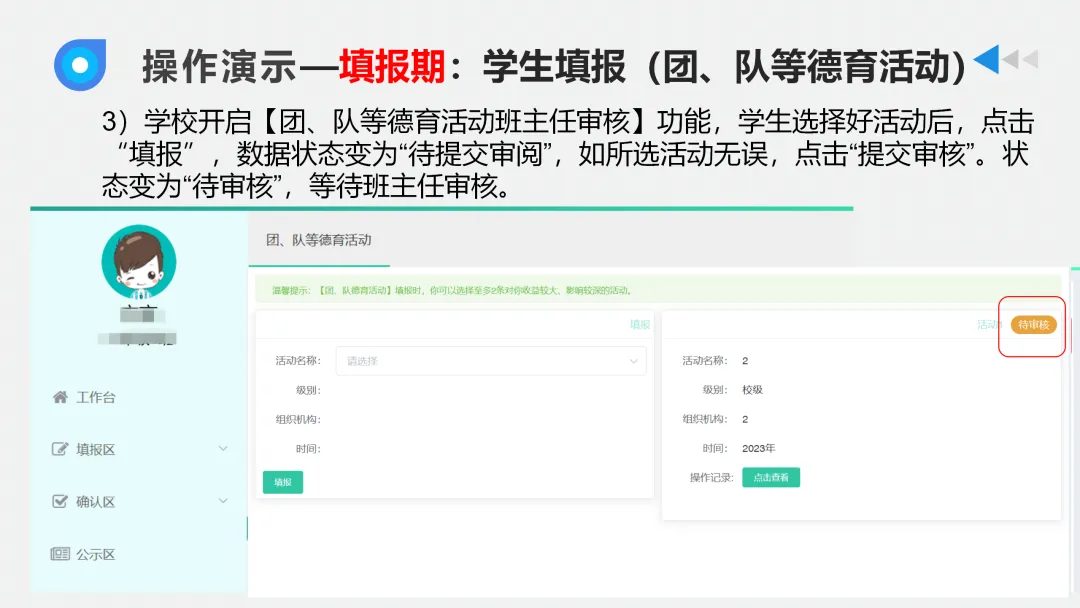Click the 填报 link above the form

click(640, 324)
